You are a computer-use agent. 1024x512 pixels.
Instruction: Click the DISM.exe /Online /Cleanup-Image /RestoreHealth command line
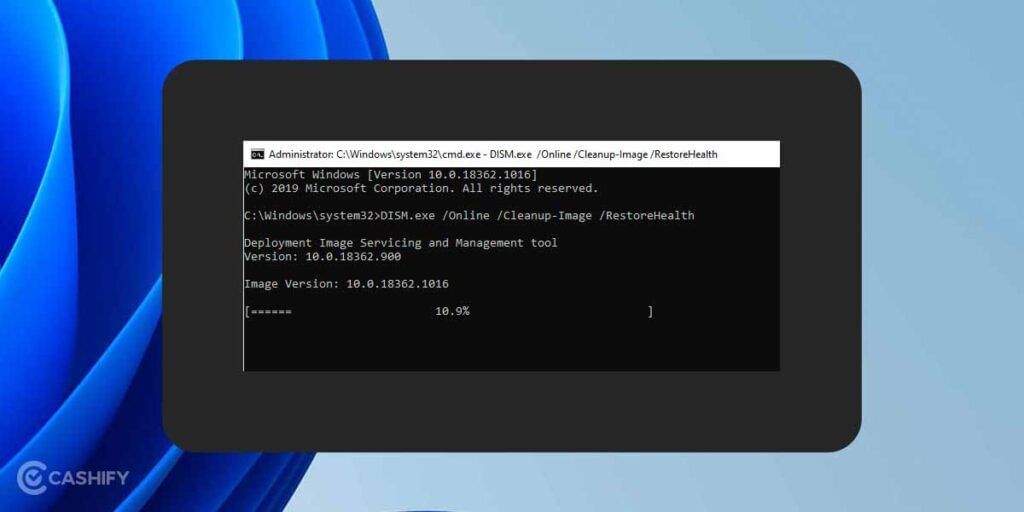(x=469, y=216)
